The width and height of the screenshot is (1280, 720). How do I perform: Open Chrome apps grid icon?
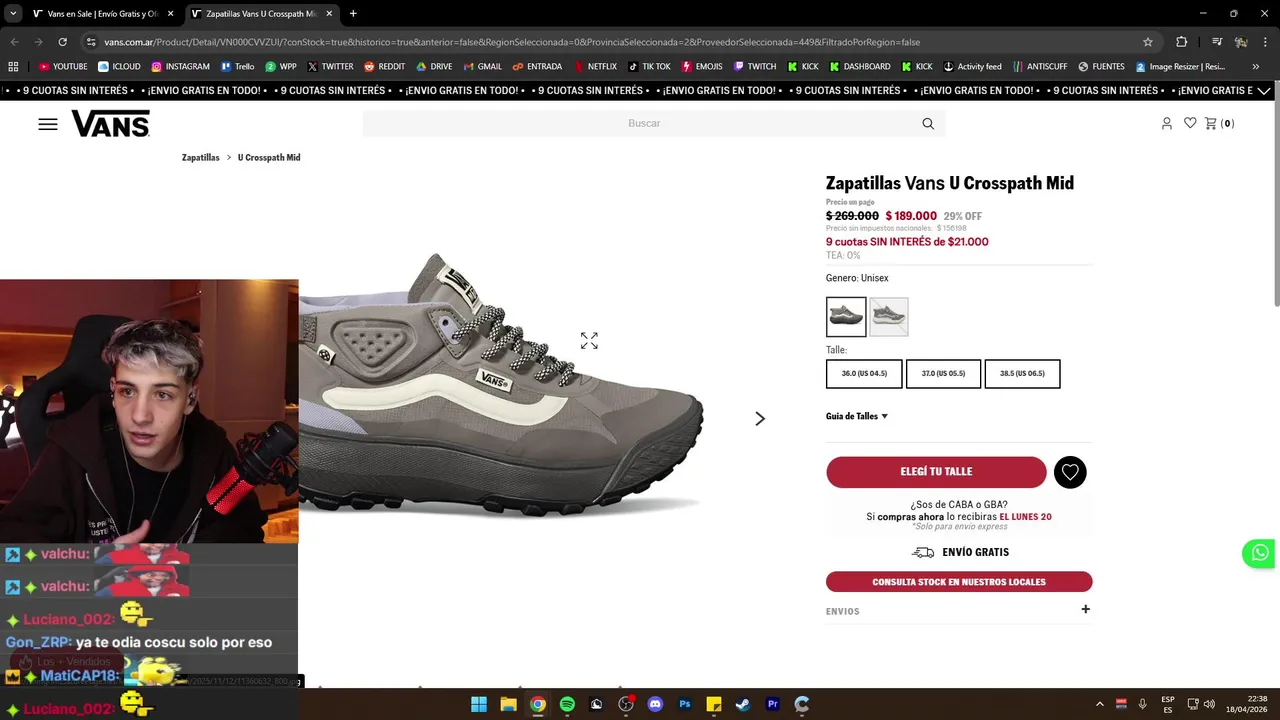click(x=13, y=67)
